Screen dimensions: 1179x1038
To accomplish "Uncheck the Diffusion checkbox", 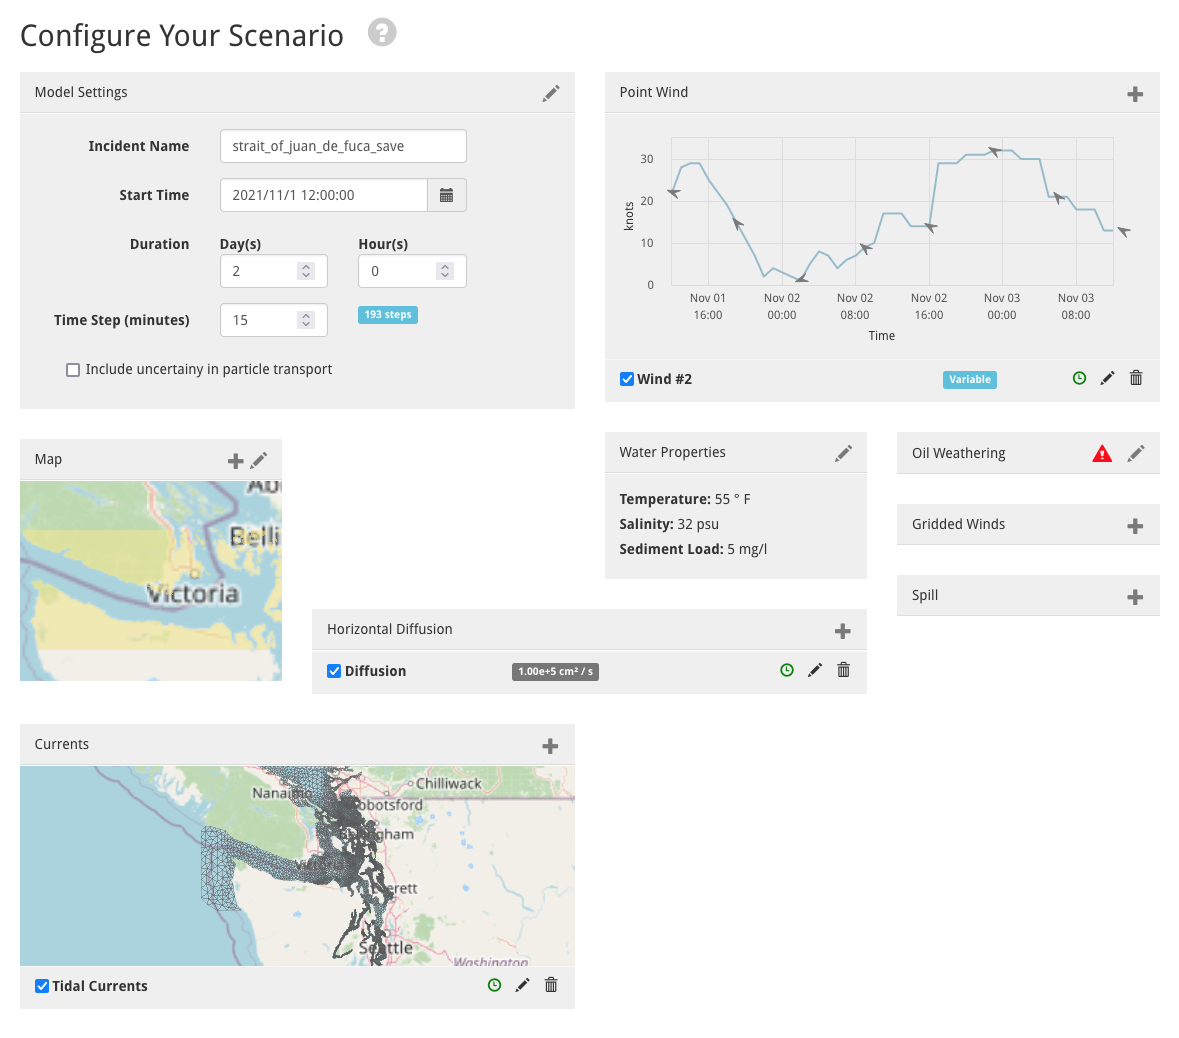I will pos(334,671).
